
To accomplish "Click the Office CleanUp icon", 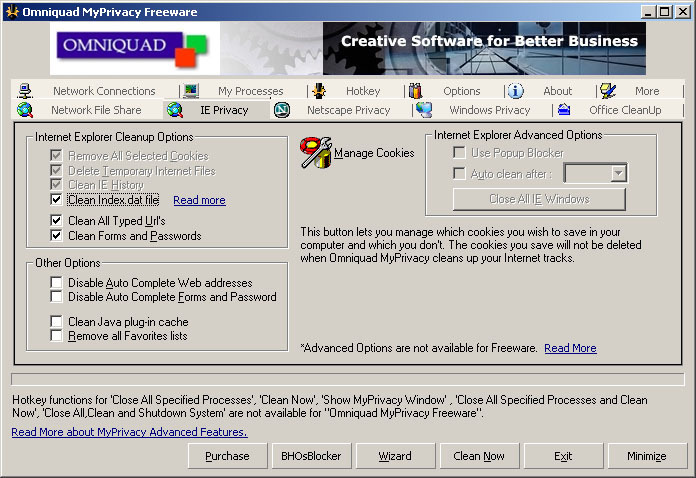I will pyautogui.click(x=564, y=109).
